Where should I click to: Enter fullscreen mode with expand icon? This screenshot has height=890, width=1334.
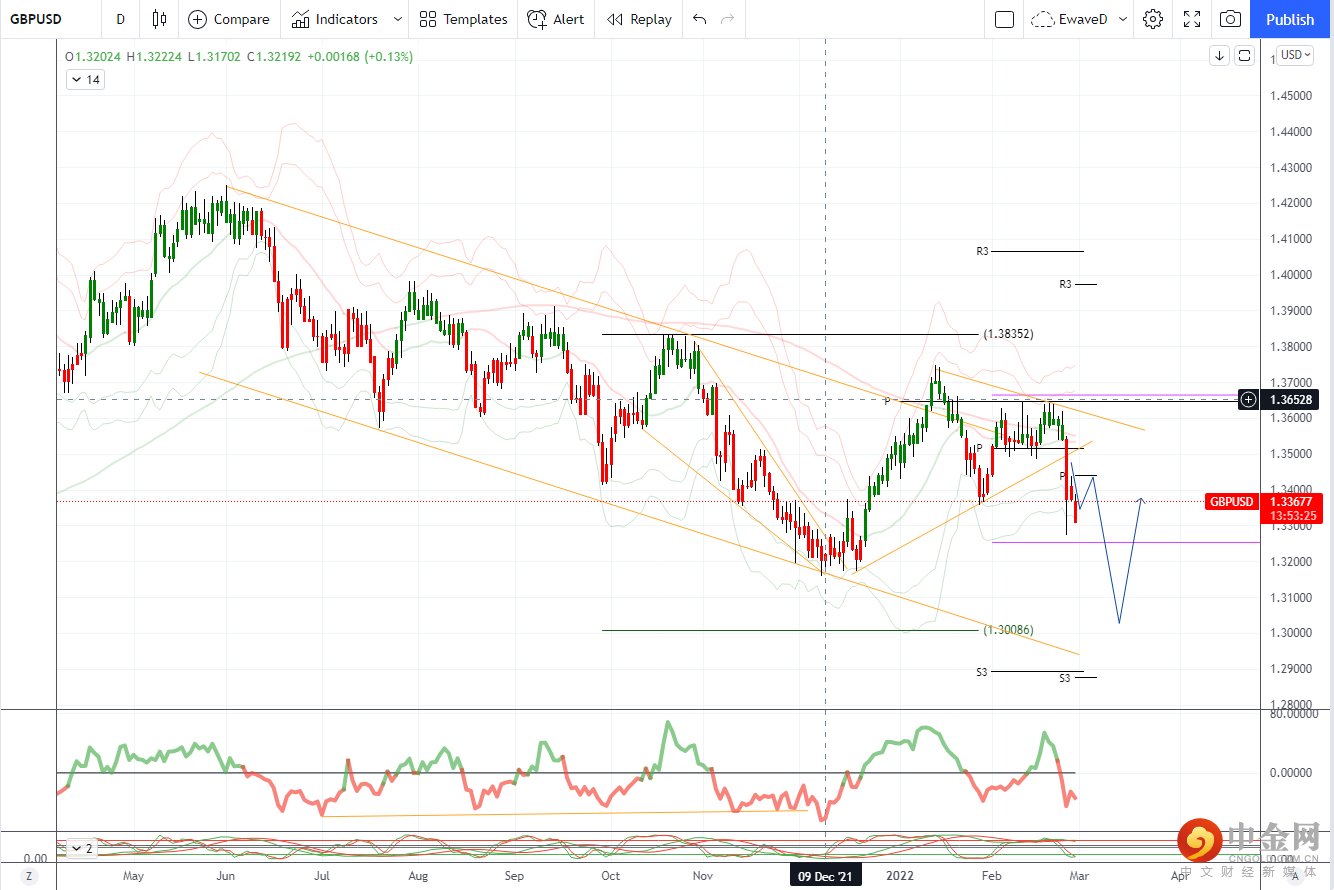tap(1192, 19)
